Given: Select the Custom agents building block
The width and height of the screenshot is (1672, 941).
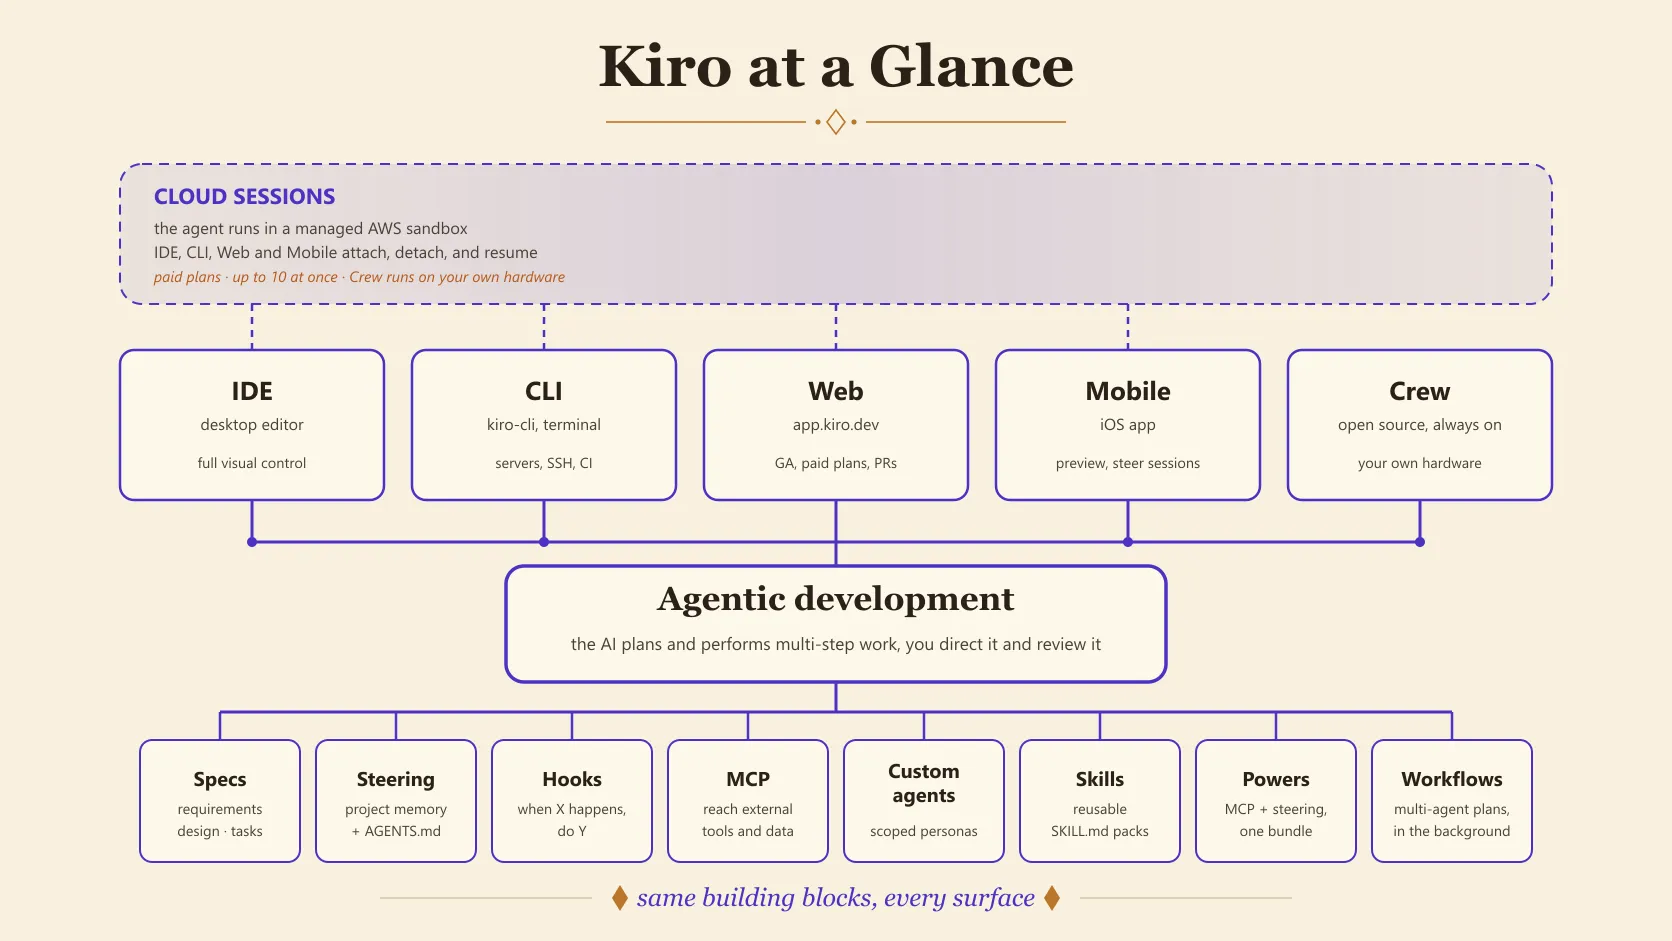Looking at the screenshot, I should click(x=924, y=801).
